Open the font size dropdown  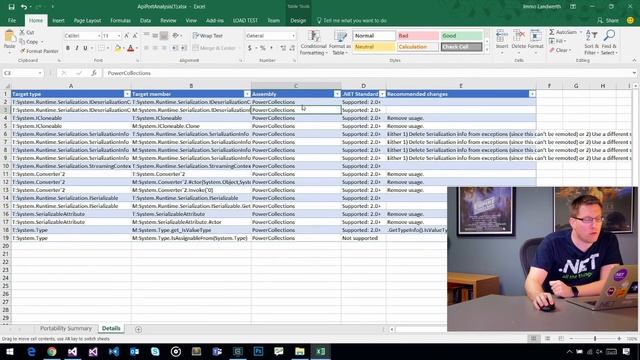coord(119,36)
